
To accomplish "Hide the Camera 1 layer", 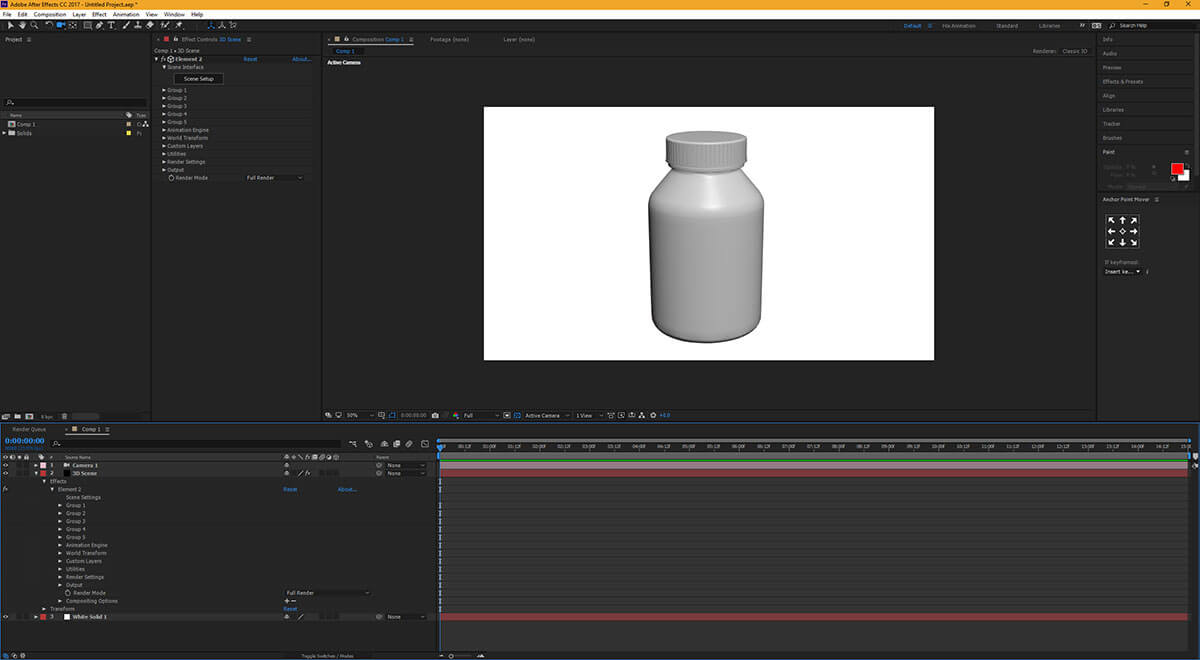I will 5,465.
